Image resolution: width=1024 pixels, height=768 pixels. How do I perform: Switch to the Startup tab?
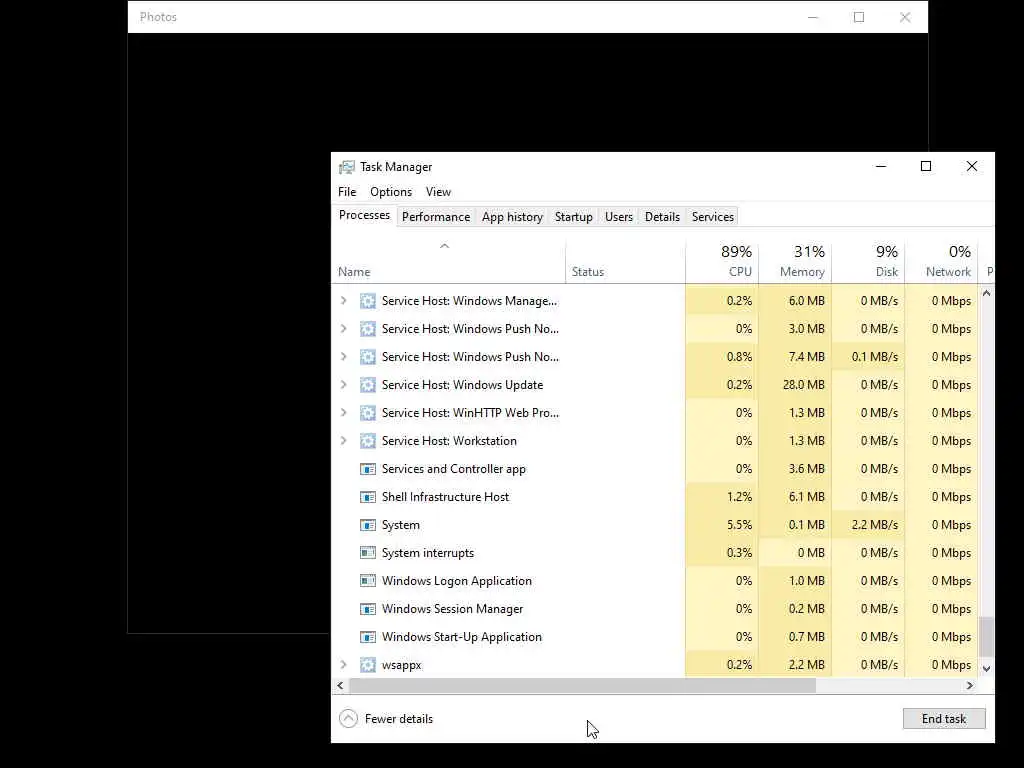tap(573, 217)
